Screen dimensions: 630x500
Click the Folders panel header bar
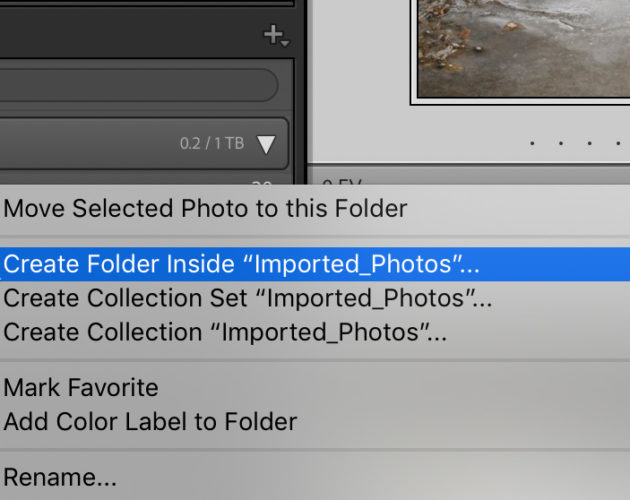coord(147,34)
